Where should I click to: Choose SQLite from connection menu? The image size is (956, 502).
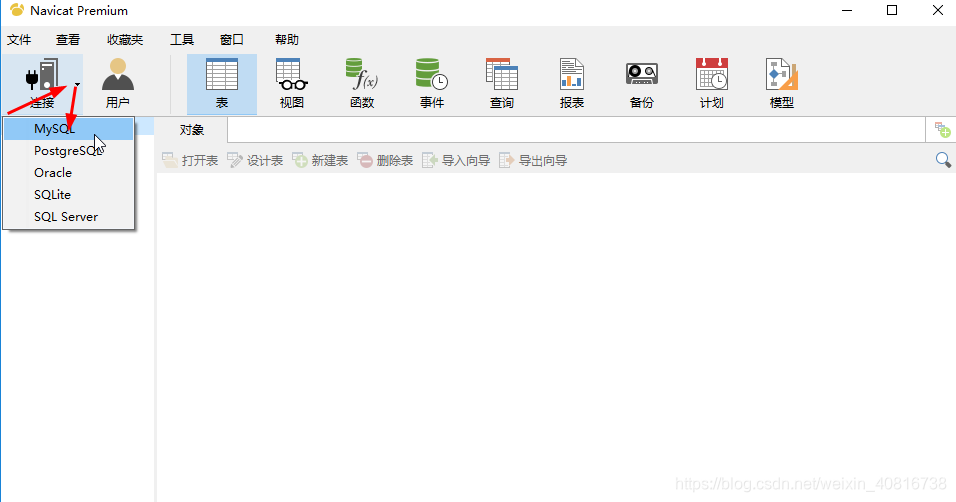pos(68,195)
